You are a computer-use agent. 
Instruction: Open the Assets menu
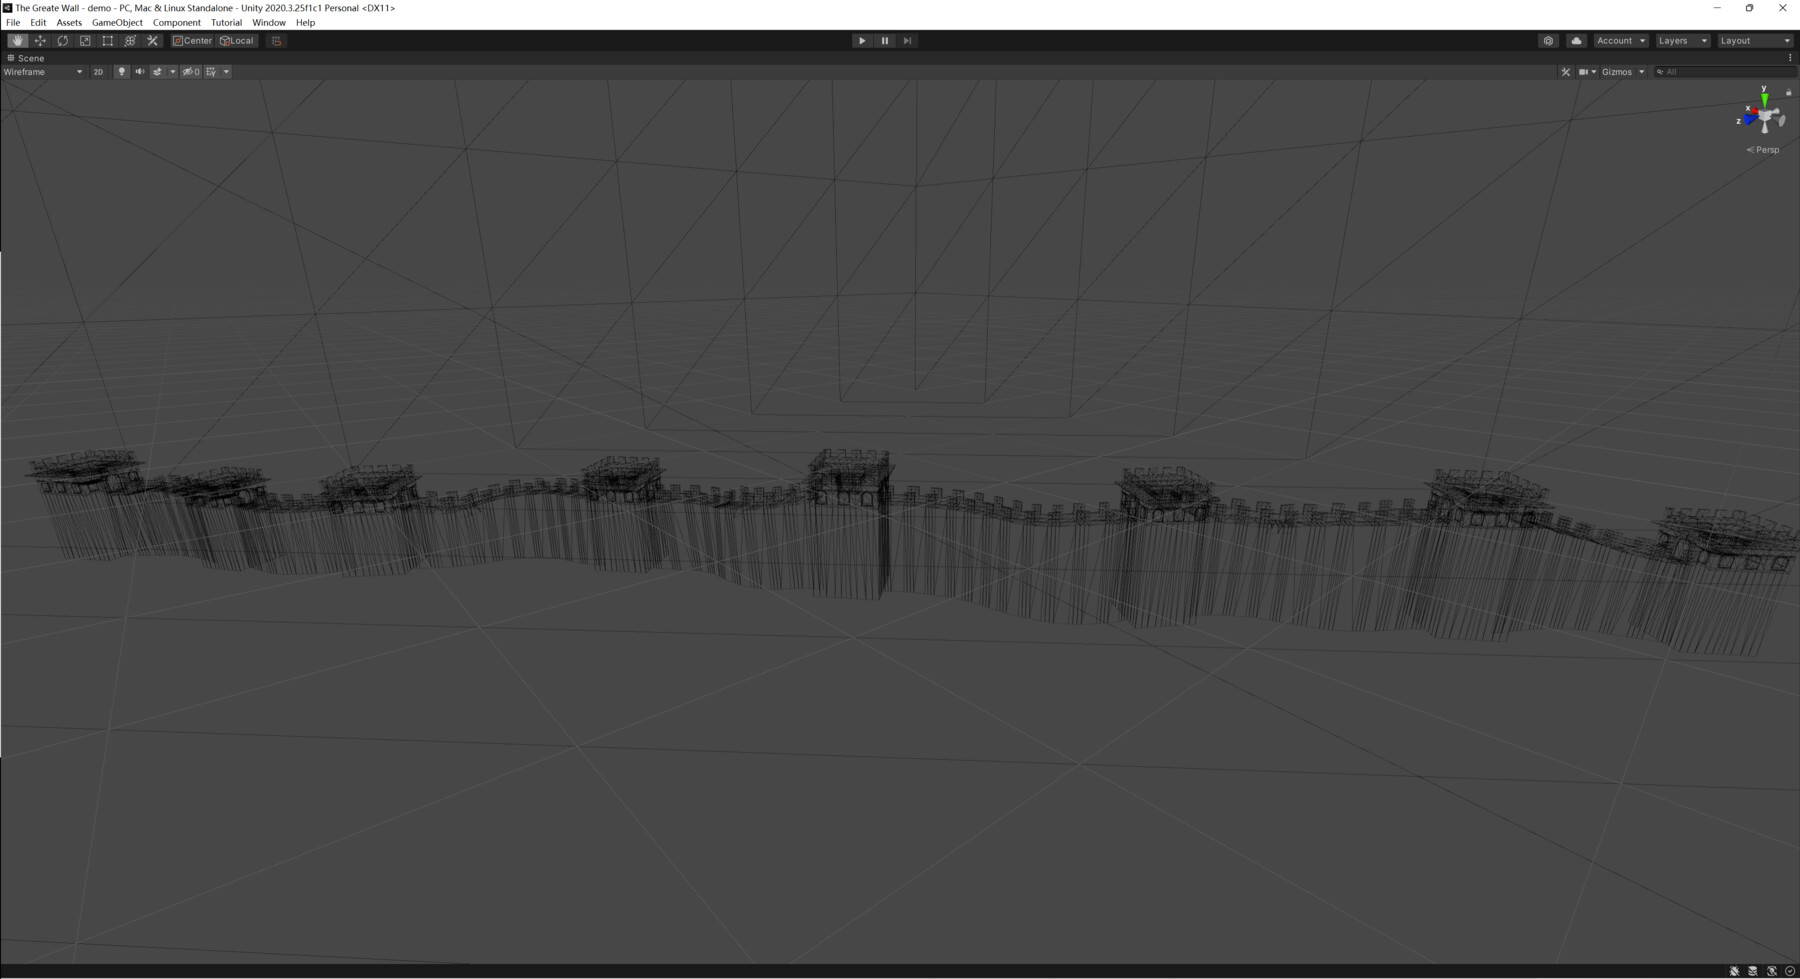coord(69,22)
